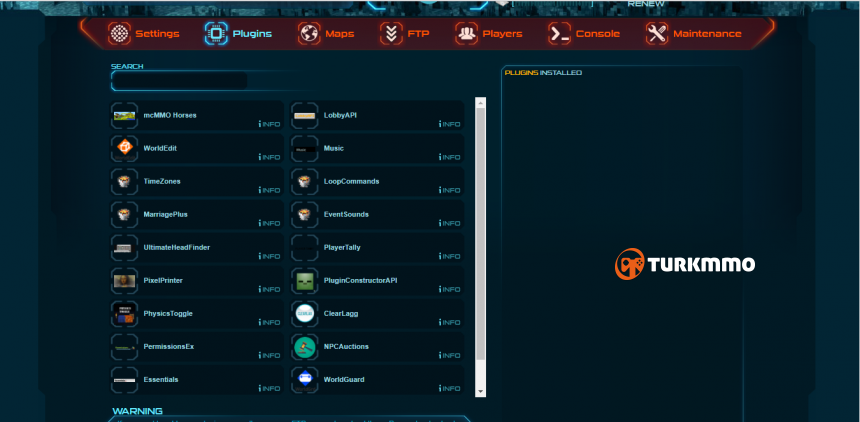Image resolution: width=860 pixels, height=422 pixels.
Task: Click into the plugin search field
Action: [179, 81]
